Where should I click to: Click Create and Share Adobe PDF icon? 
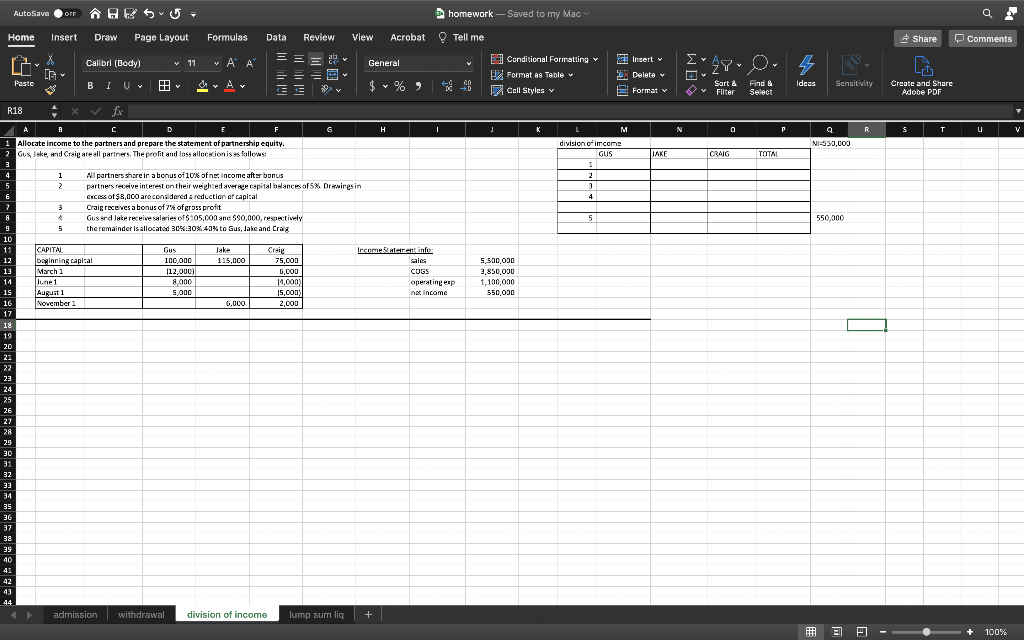(x=921, y=75)
